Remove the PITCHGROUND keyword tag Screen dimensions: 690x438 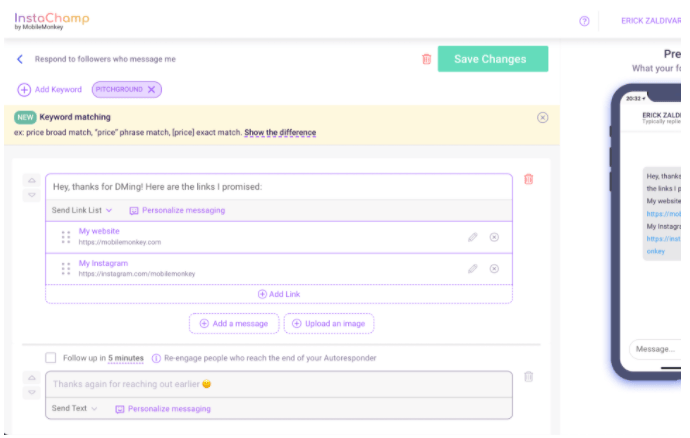pyautogui.click(x=152, y=90)
